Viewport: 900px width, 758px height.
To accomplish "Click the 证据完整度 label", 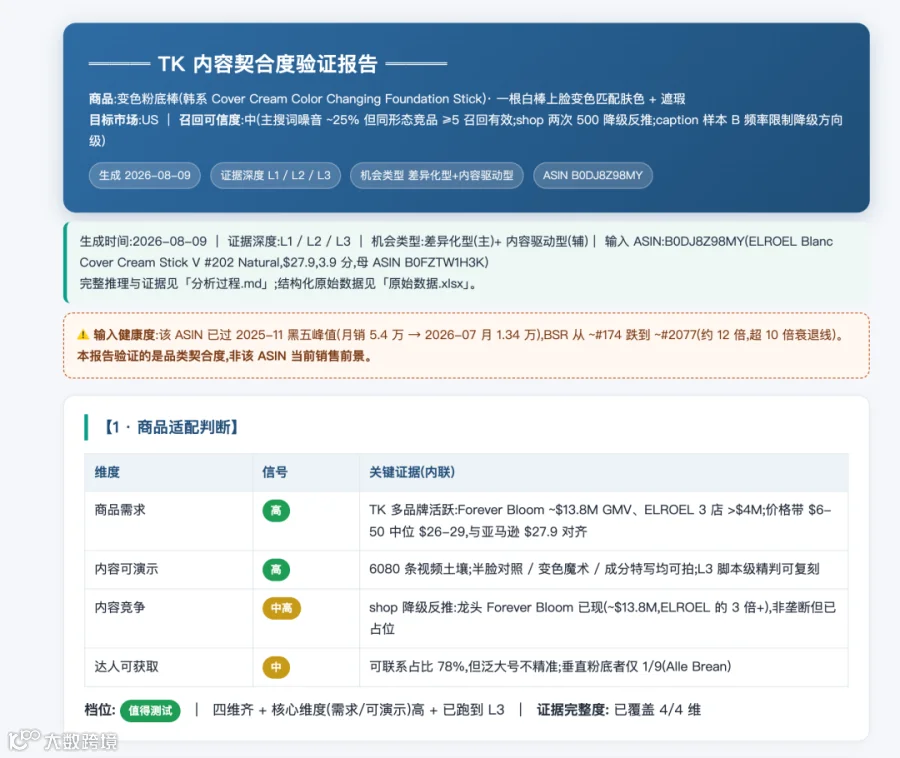I will (572, 710).
